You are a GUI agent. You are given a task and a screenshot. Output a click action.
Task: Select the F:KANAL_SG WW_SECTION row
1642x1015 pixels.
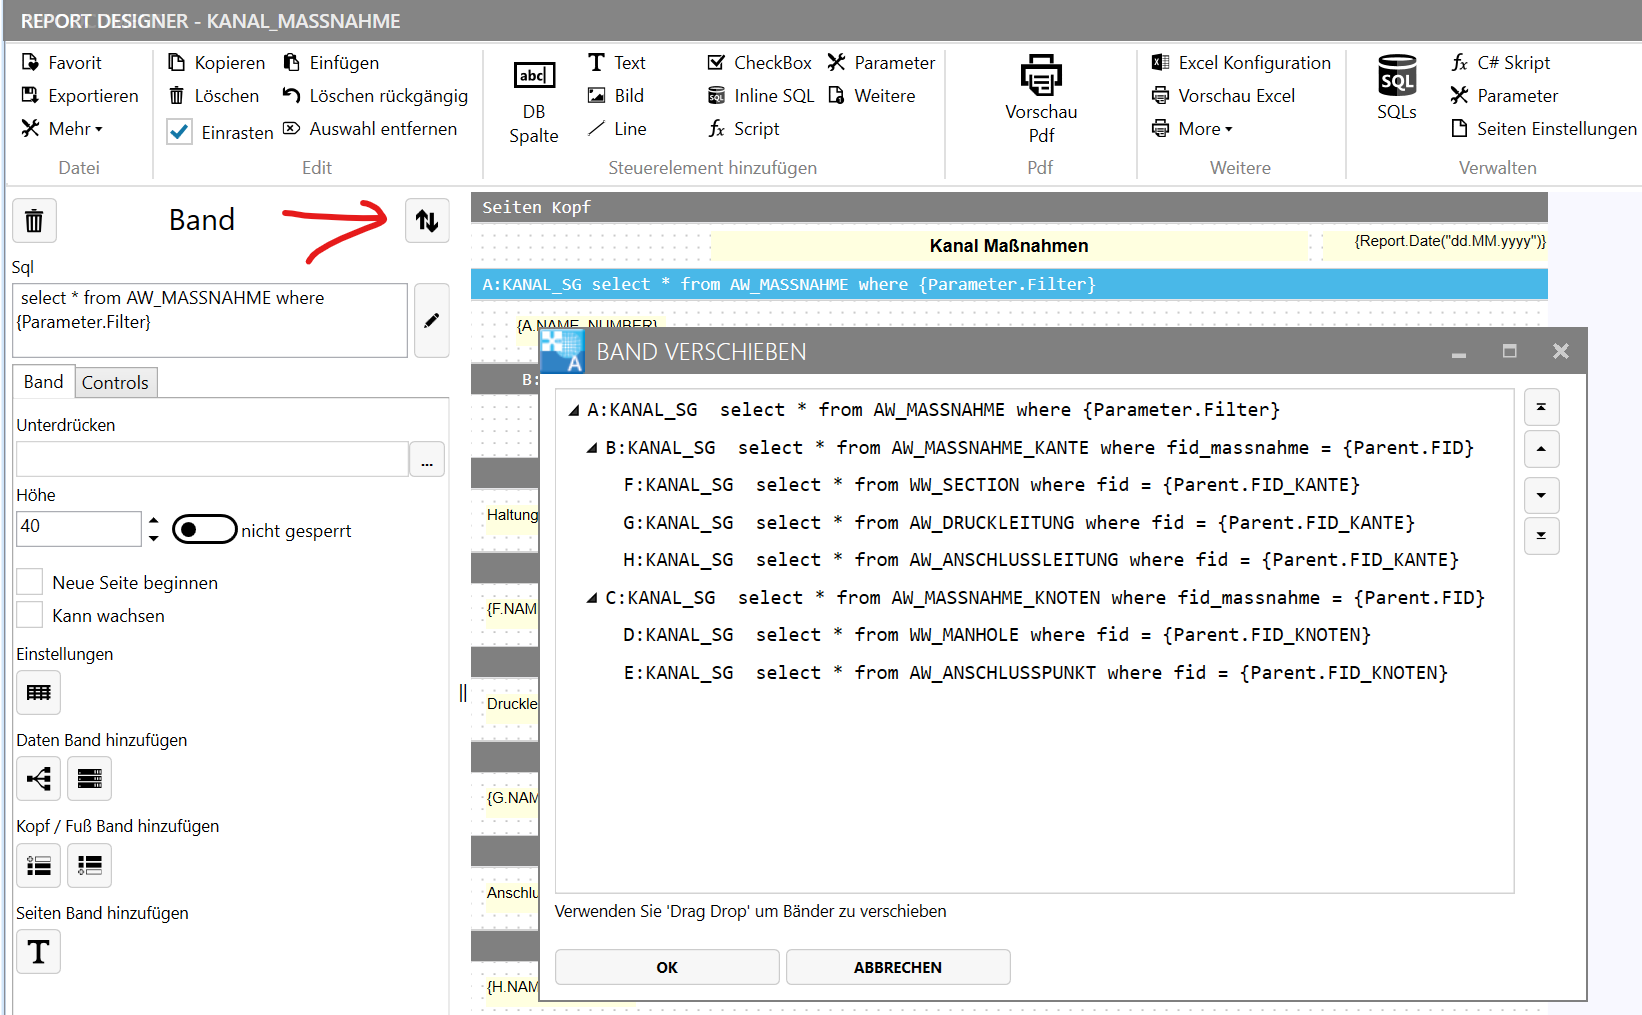click(x=991, y=485)
